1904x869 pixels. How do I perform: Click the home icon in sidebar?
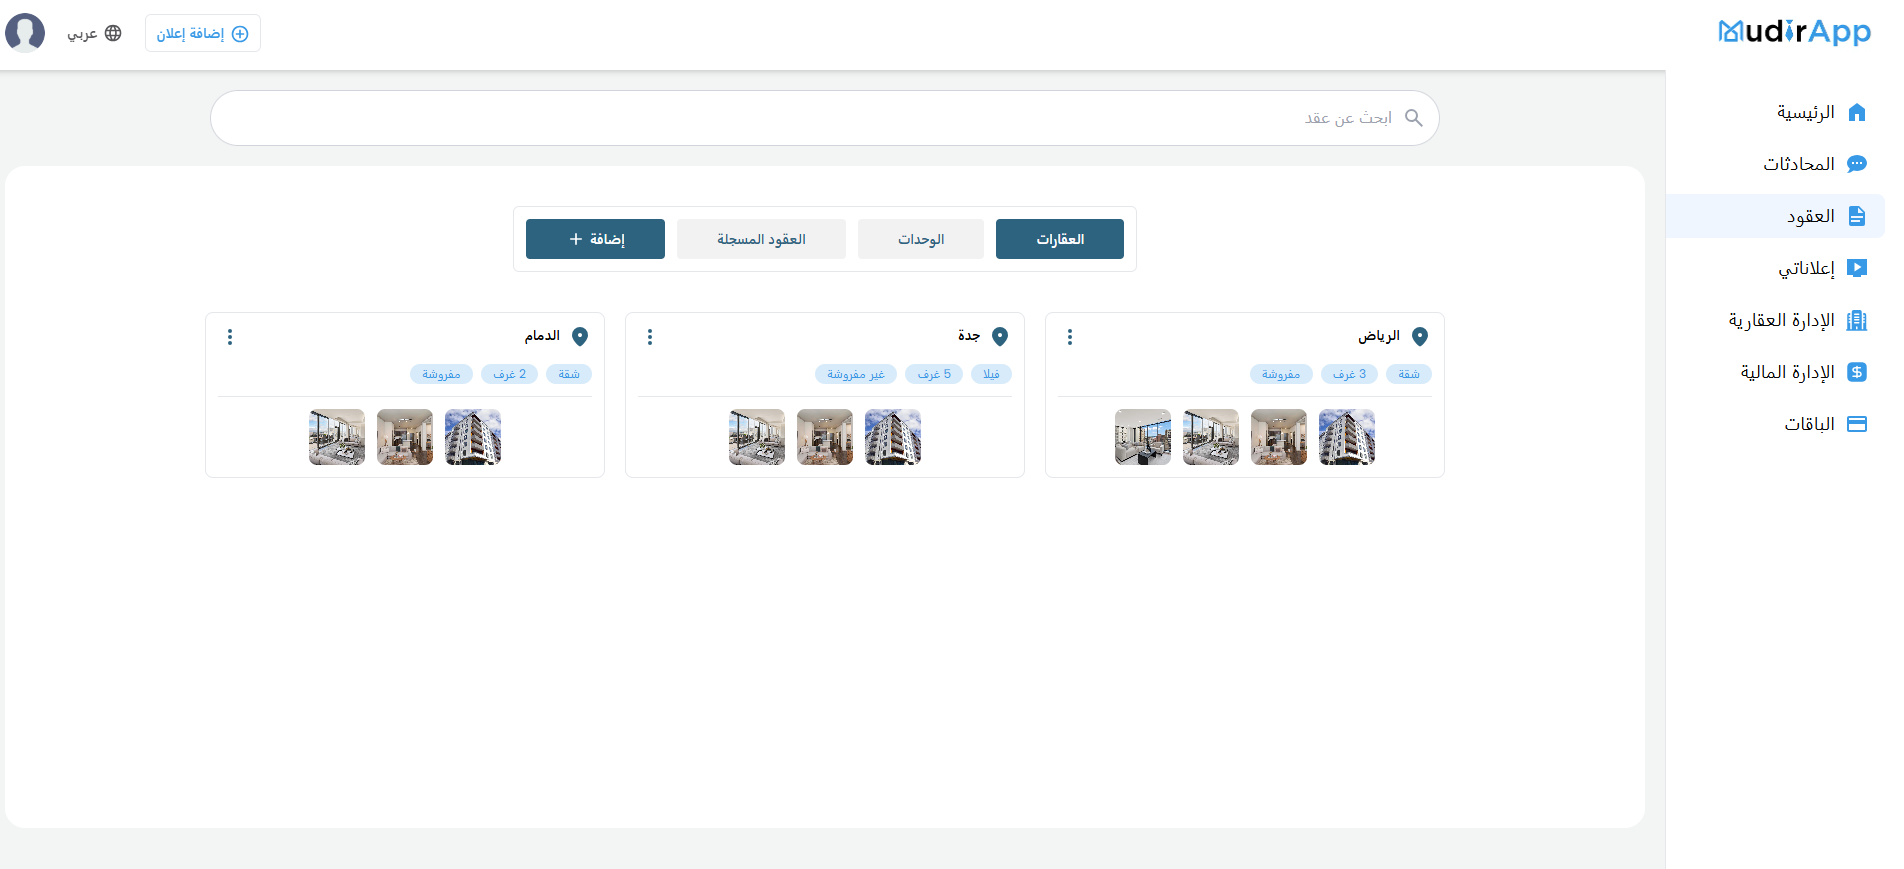(1856, 112)
